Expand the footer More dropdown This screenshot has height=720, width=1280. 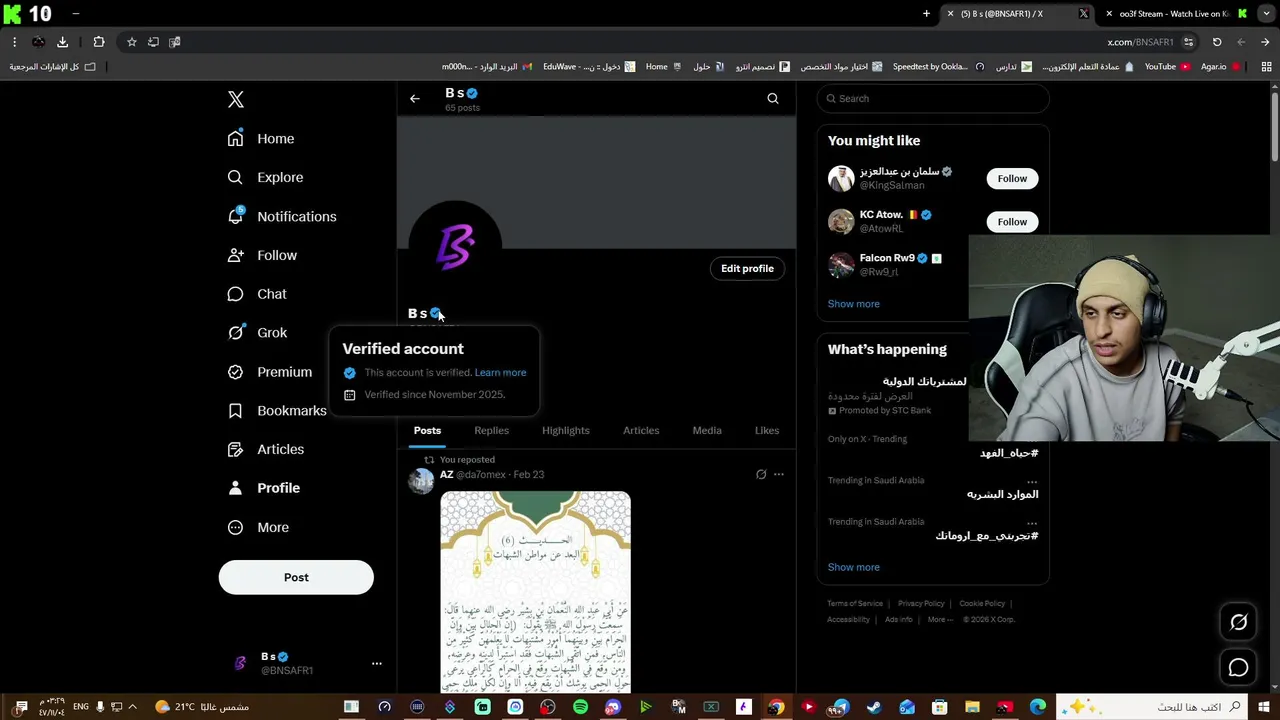tap(939, 620)
